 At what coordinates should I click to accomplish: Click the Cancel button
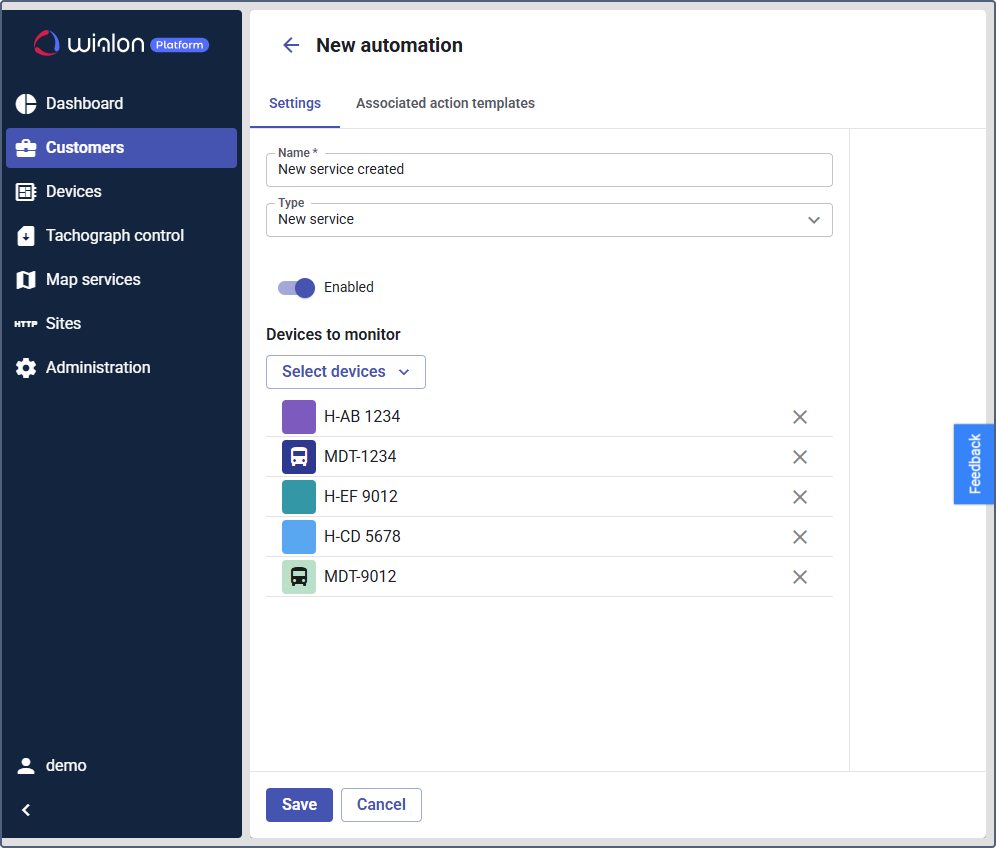tap(381, 805)
